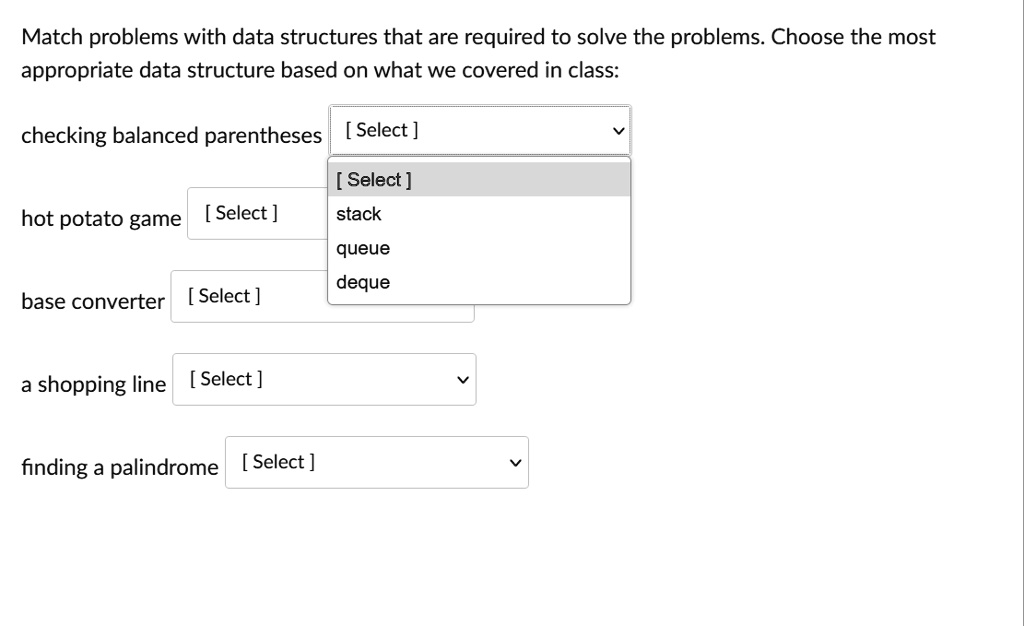Click the Match problems question instructions text
This screenshot has width=1024, height=626.
click(x=478, y=53)
